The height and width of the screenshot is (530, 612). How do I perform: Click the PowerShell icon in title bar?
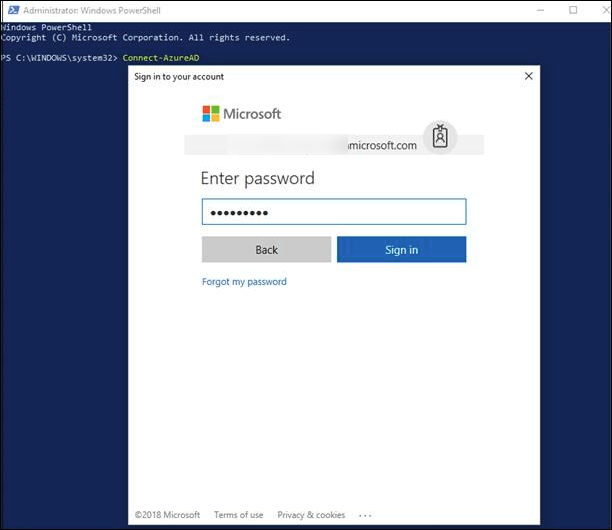(13, 10)
